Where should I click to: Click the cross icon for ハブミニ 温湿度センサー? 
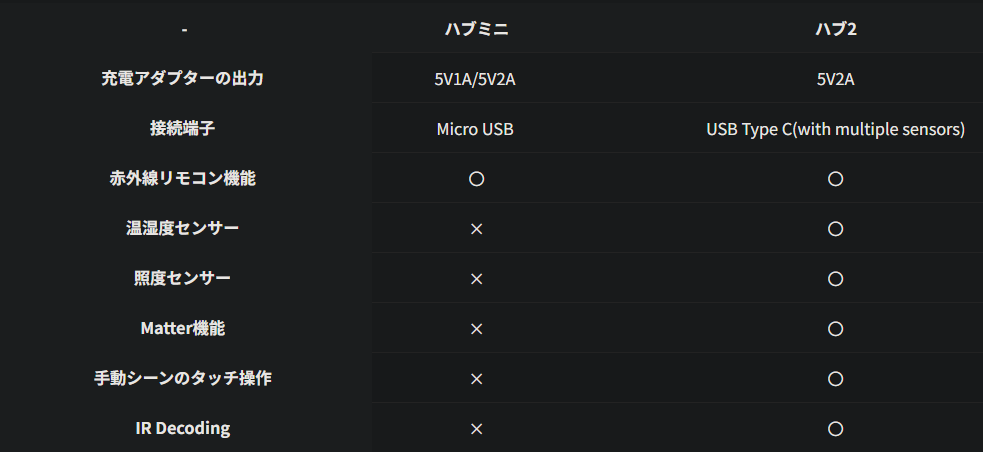[476, 229]
